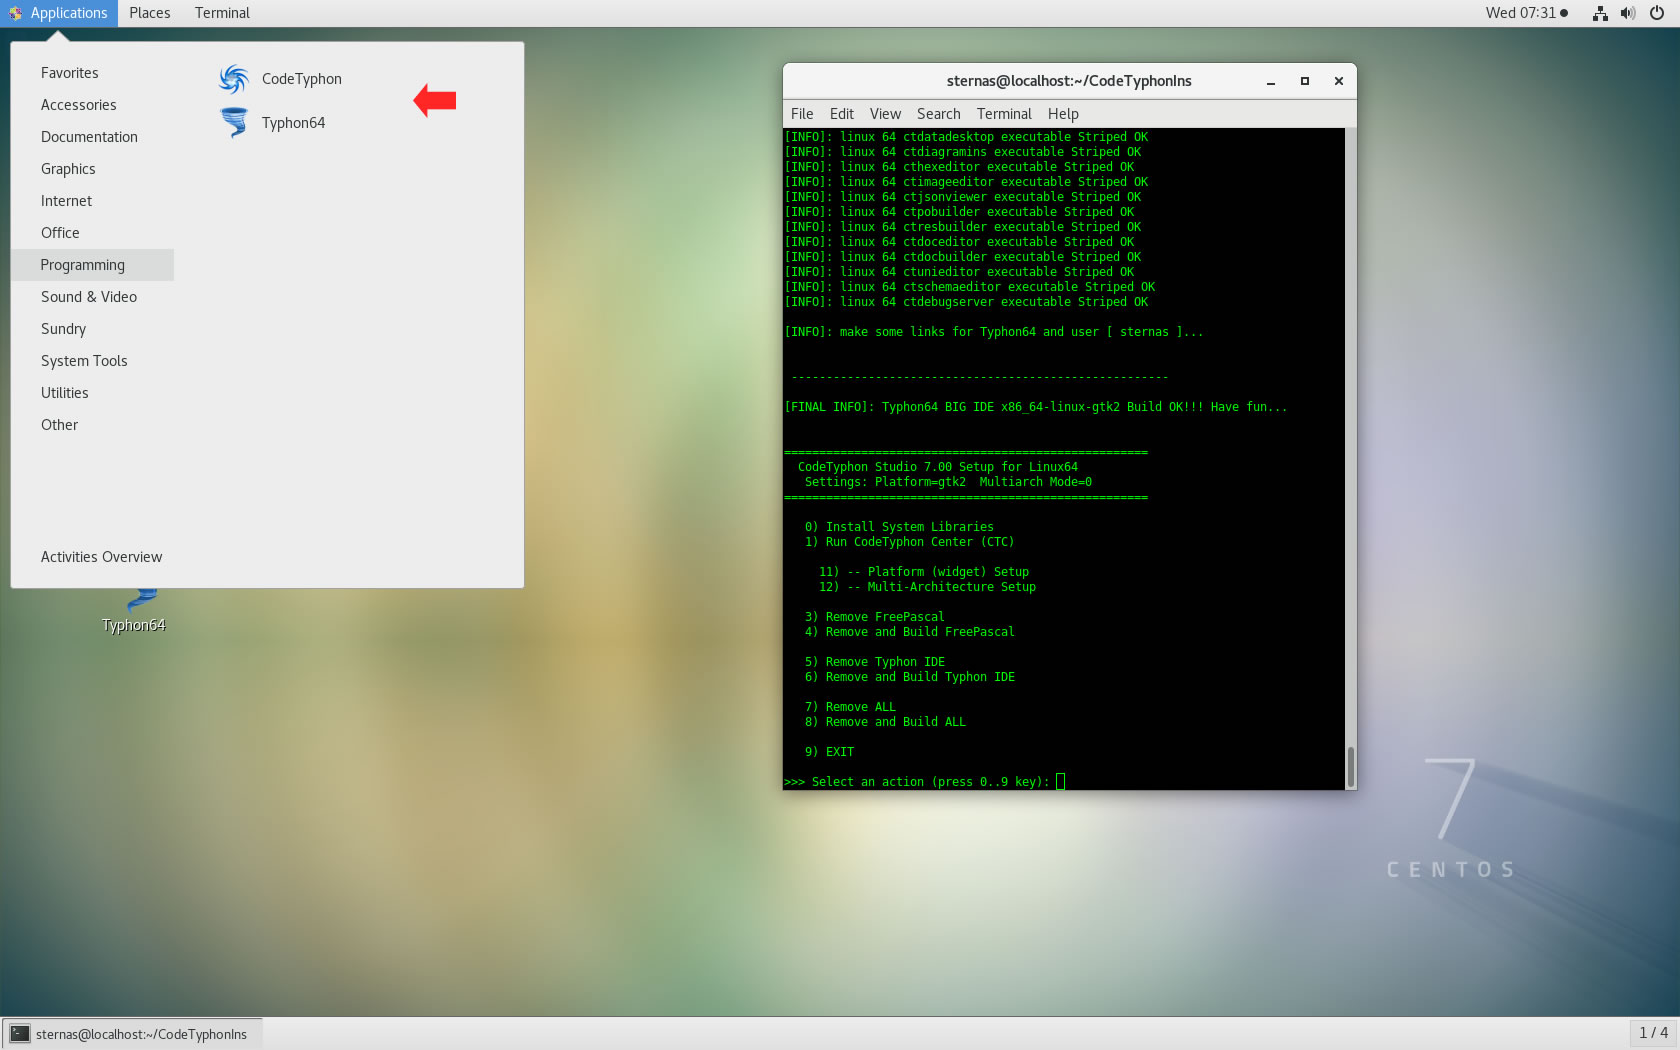Open the Places menu
1680x1050 pixels.
(150, 13)
